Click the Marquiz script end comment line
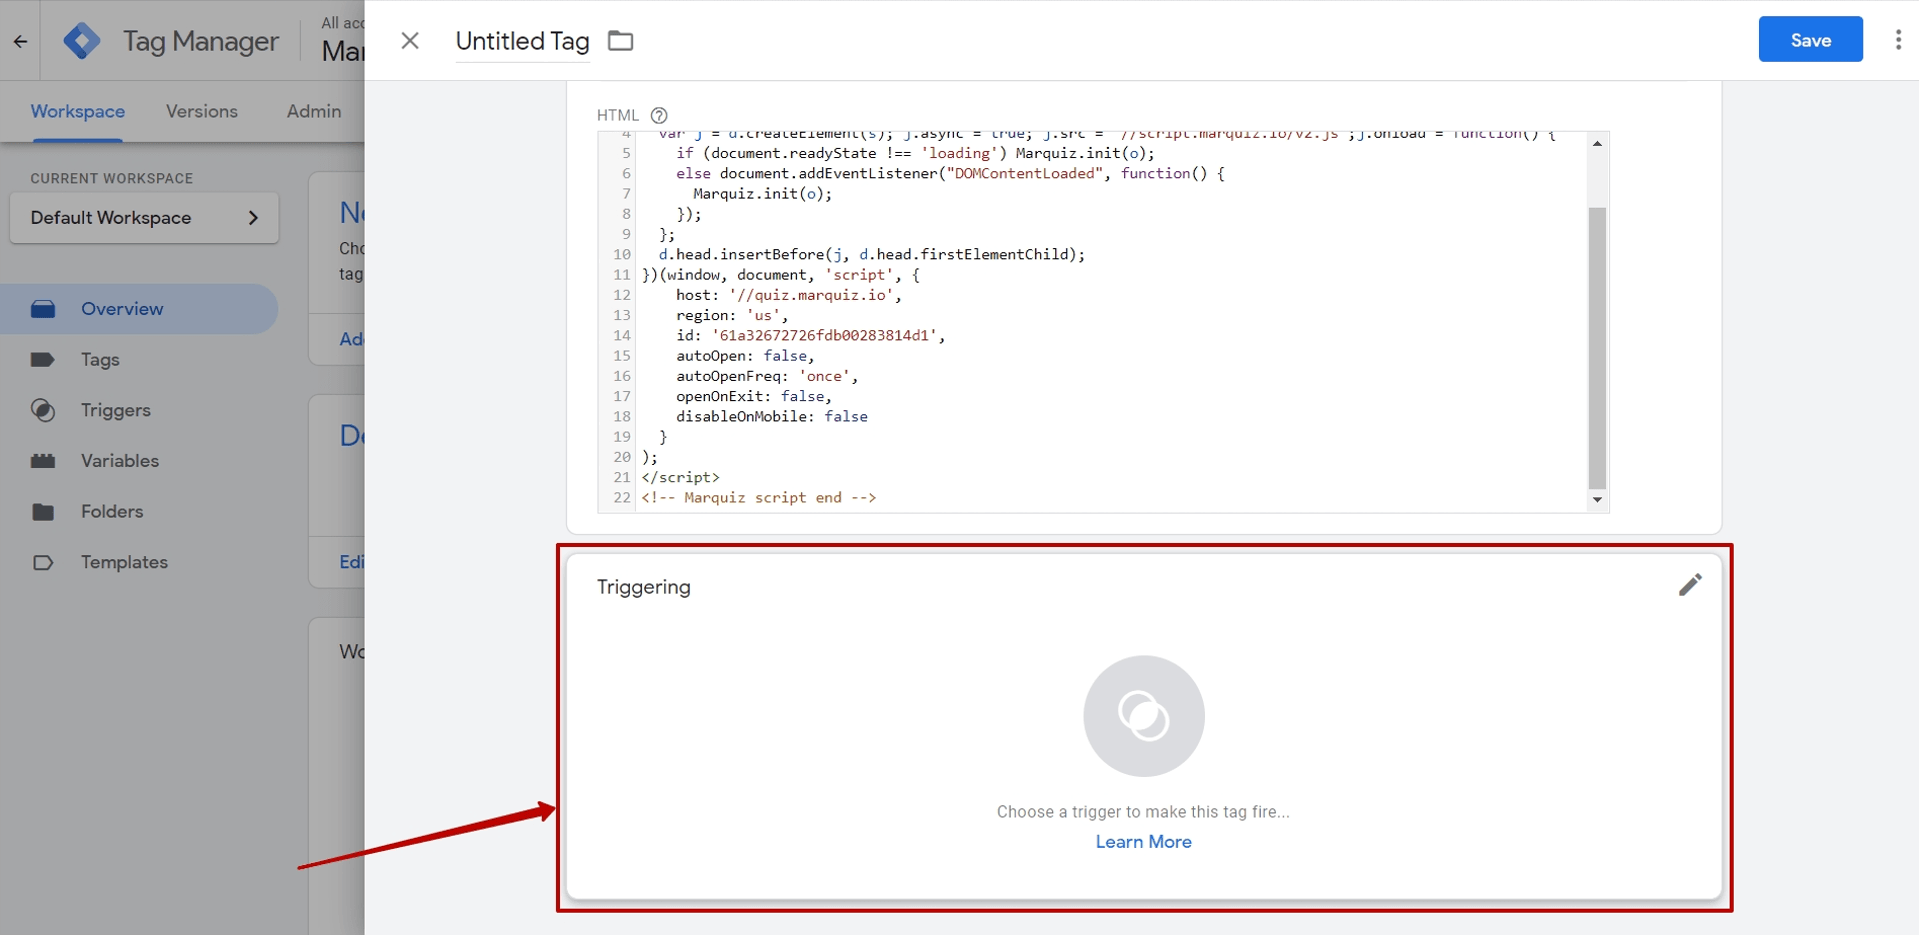 point(759,498)
